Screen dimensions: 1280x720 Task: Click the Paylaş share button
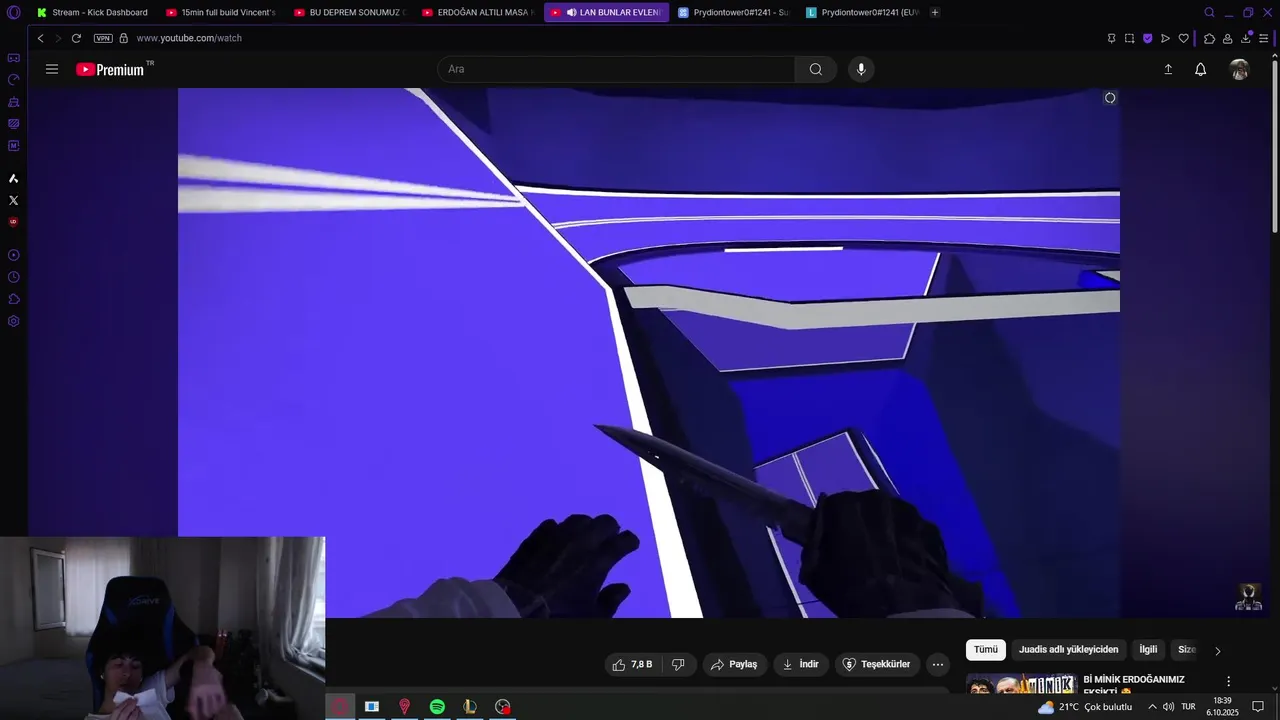tap(734, 664)
